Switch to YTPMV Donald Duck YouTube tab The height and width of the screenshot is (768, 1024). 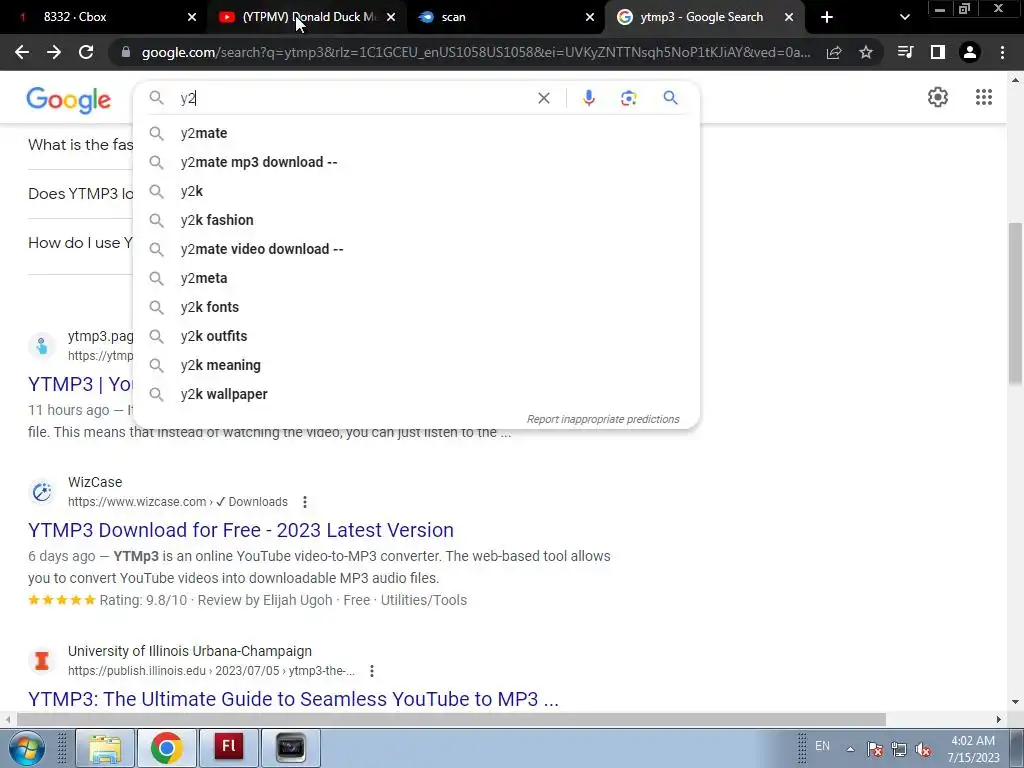tap(307, 17)
